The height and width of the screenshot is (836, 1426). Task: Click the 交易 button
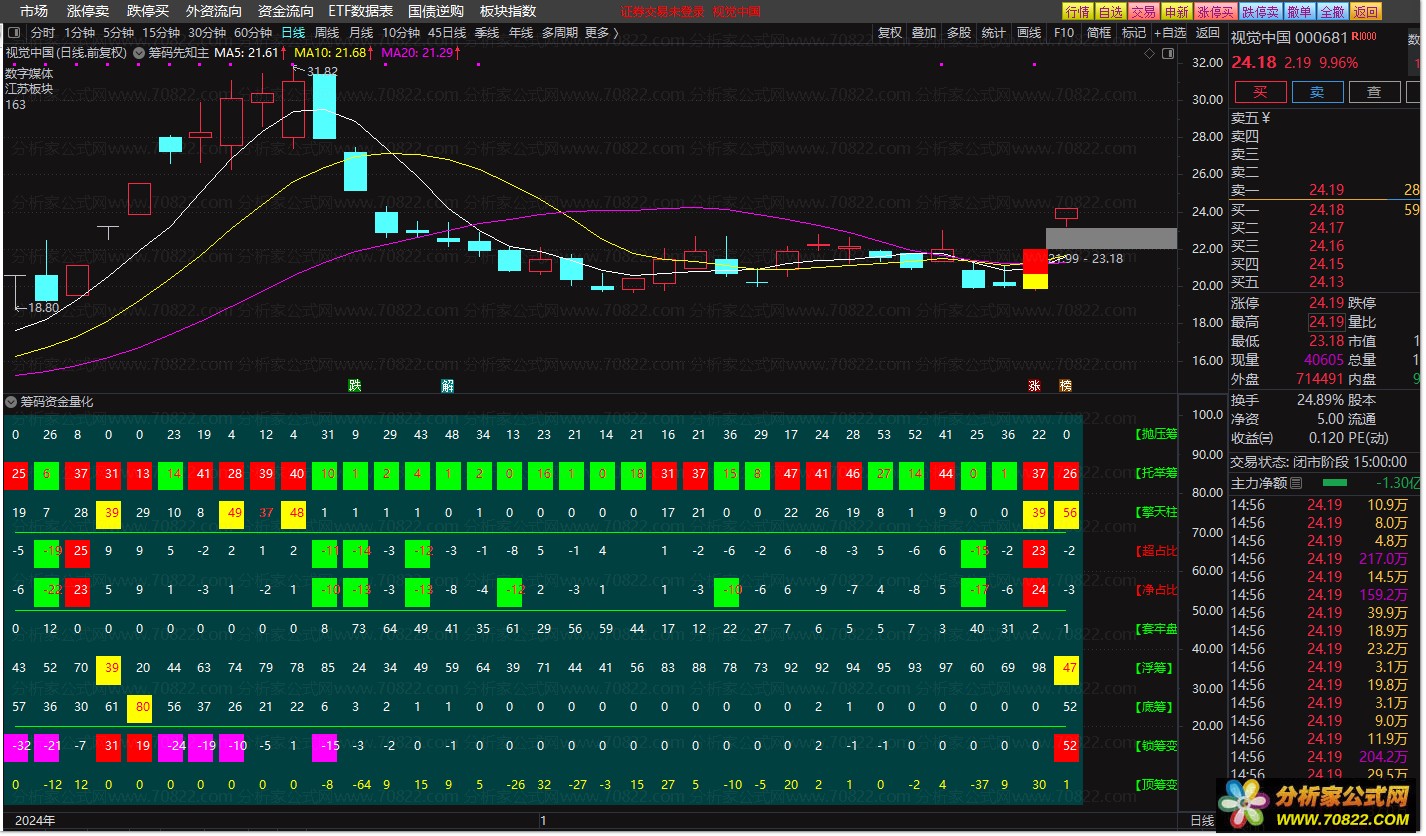(x=1144, y=12)
